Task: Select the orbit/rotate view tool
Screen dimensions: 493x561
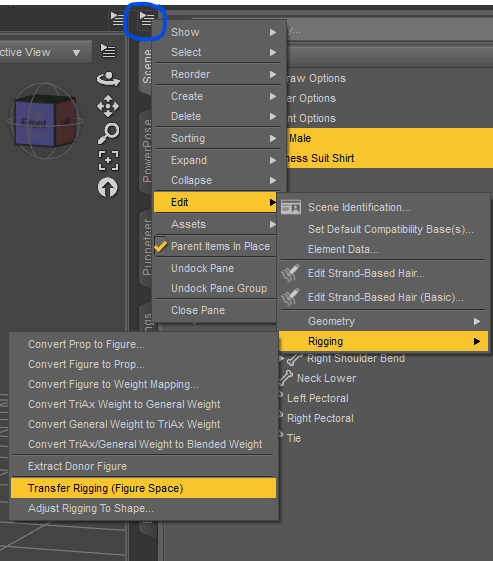Action: tap(108, 79)
